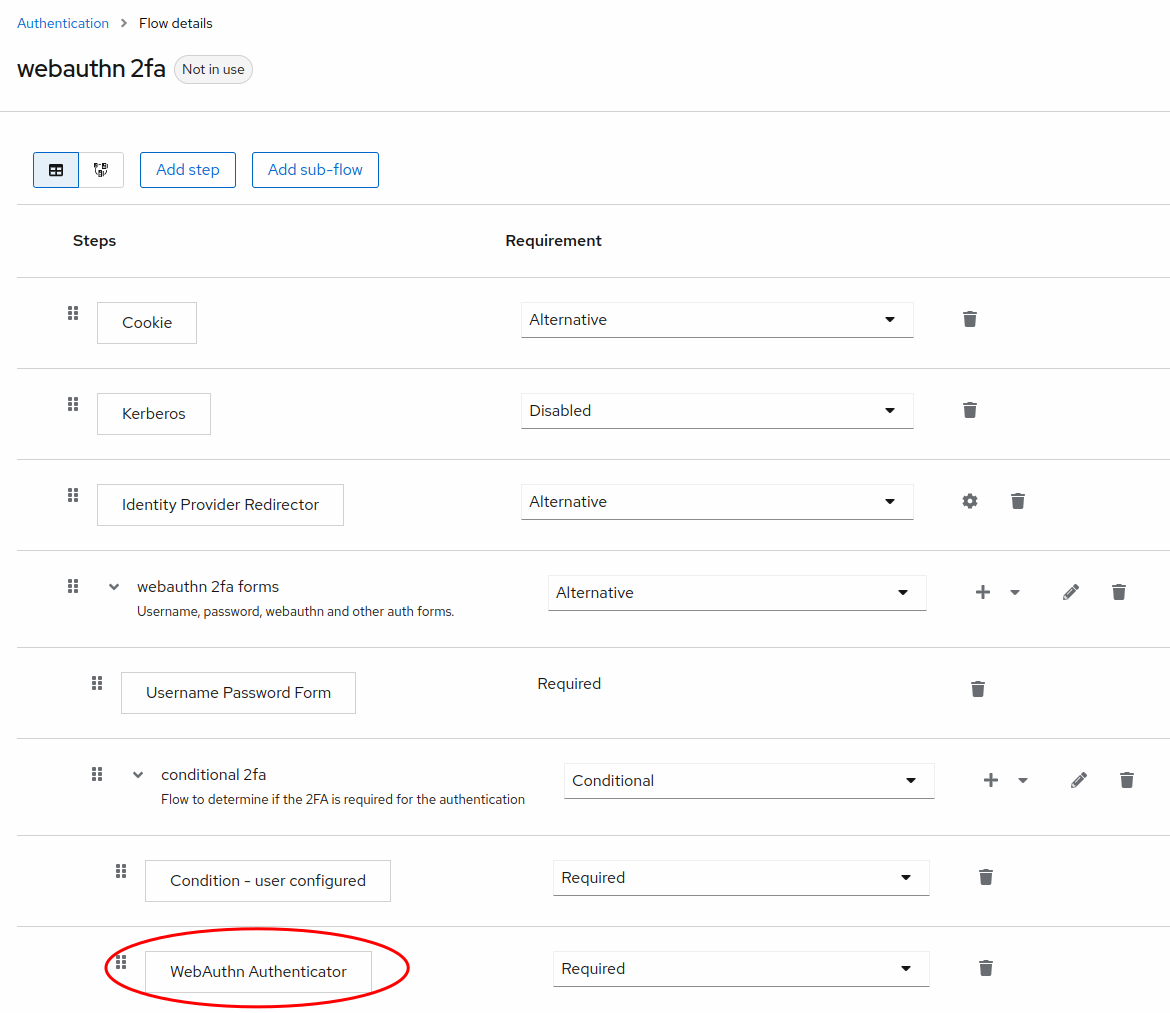Navigate back via the Authentication breadcrumb link

62,22
